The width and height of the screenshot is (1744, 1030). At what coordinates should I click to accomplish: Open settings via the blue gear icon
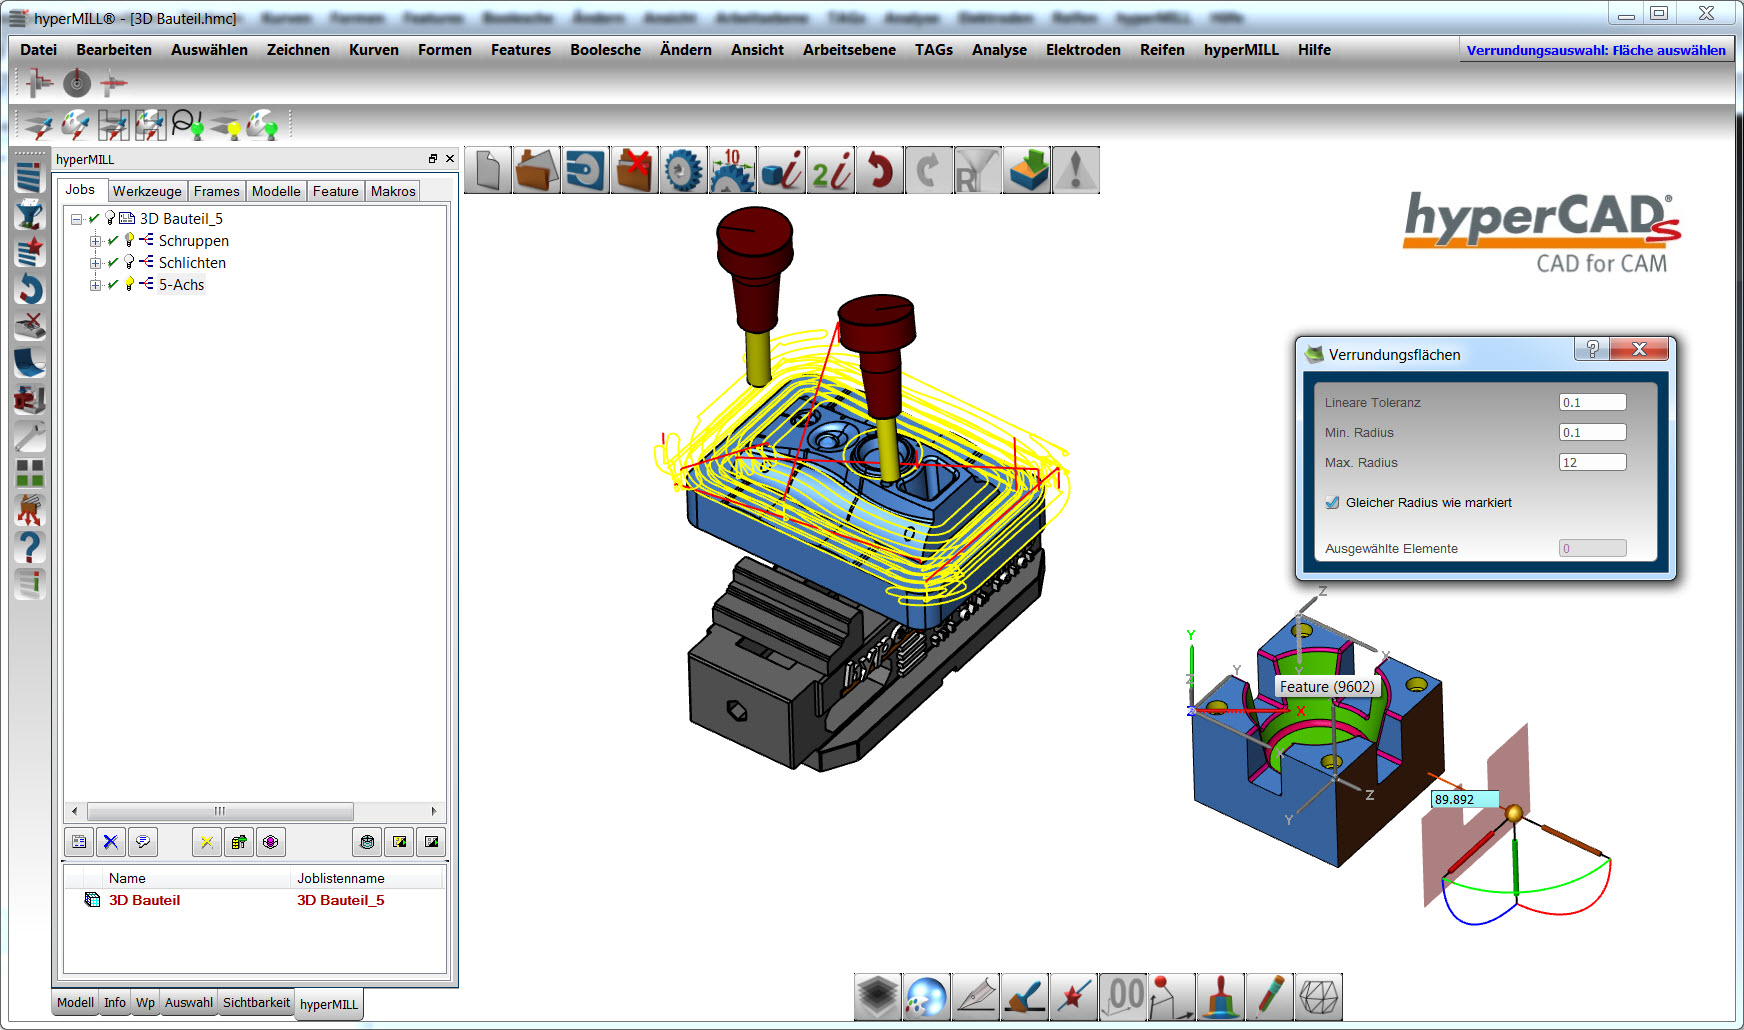pos(684,170)
